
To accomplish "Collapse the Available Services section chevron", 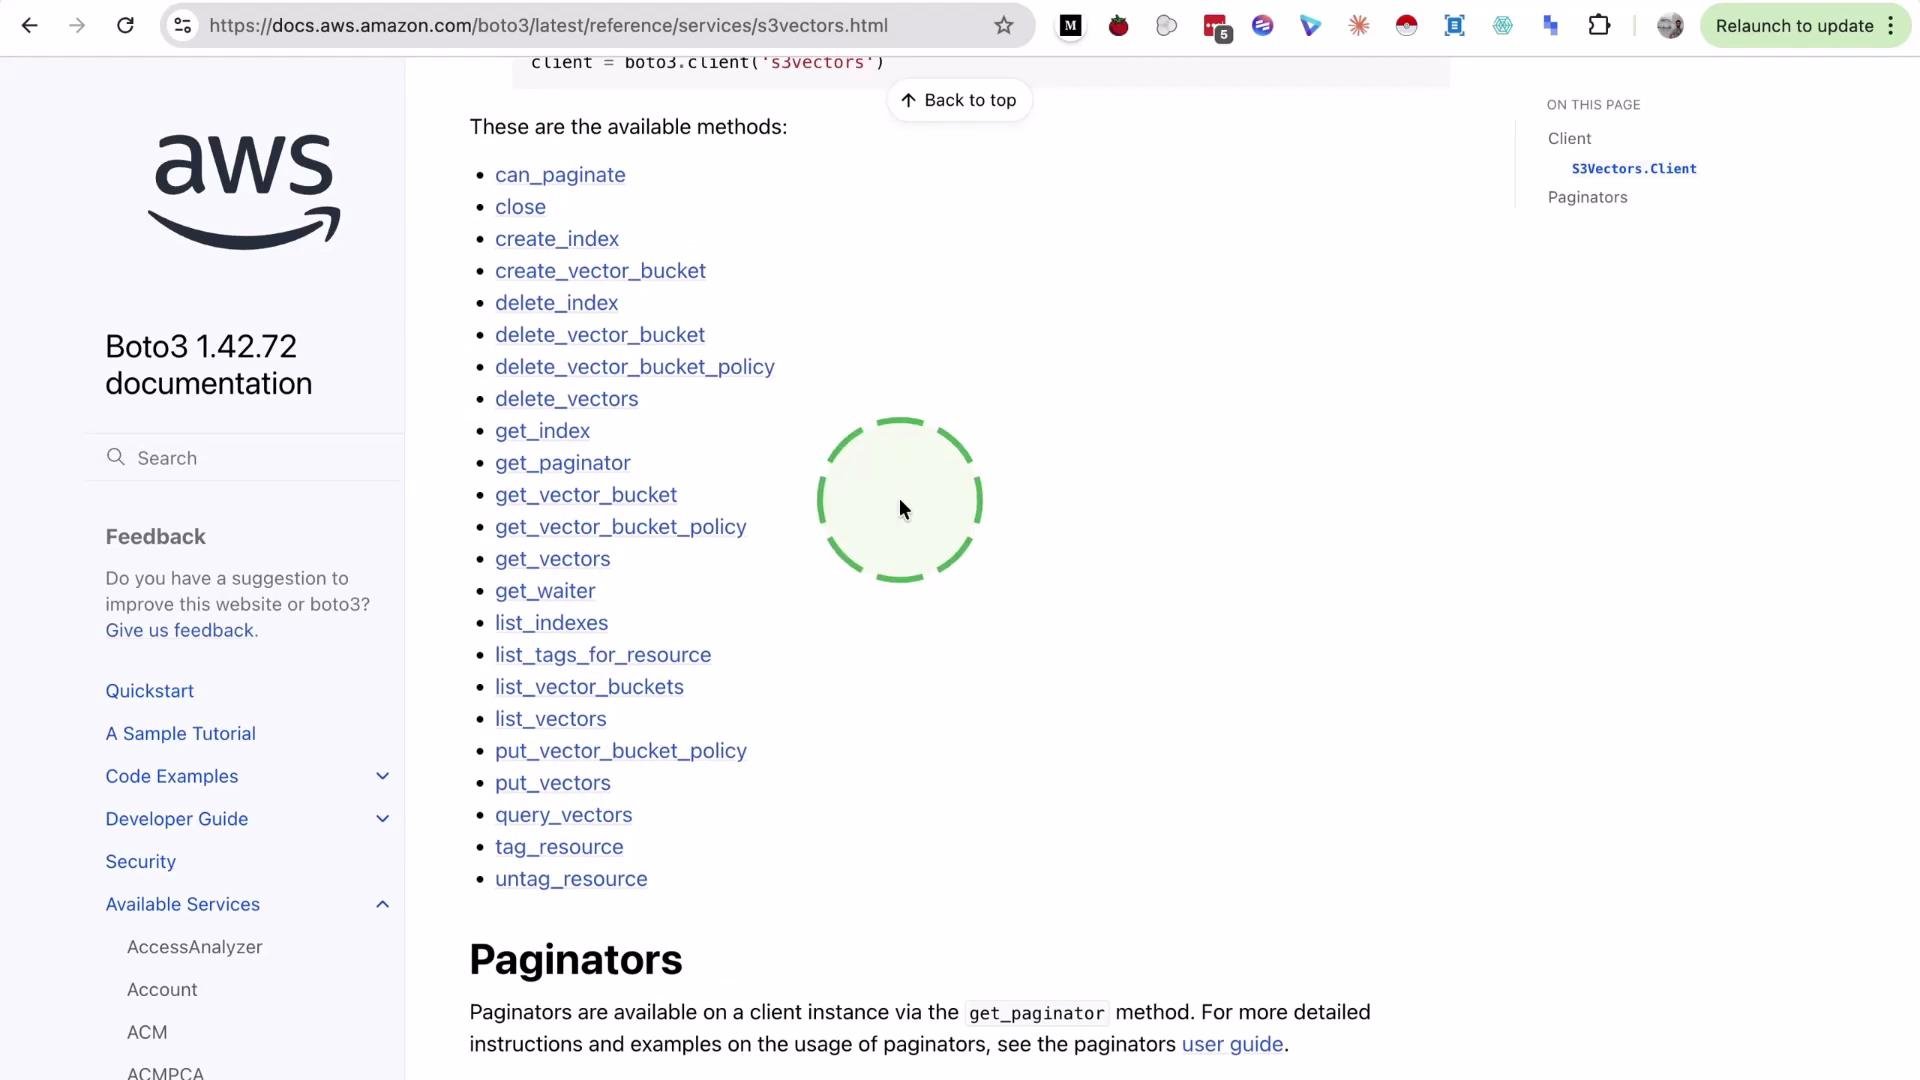I will (x=382, y=904).
